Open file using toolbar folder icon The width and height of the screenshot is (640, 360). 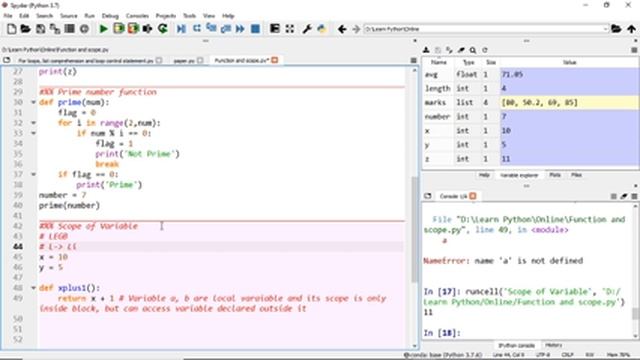coord(25,29)
